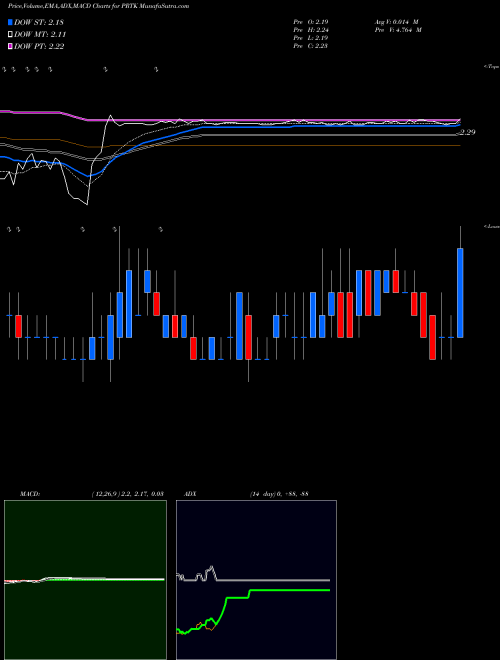Select the 'DOW PT: 2.22' legend text
Image resolution: width=500 pixels, height=660 pixels.
[x=39, y=46]
